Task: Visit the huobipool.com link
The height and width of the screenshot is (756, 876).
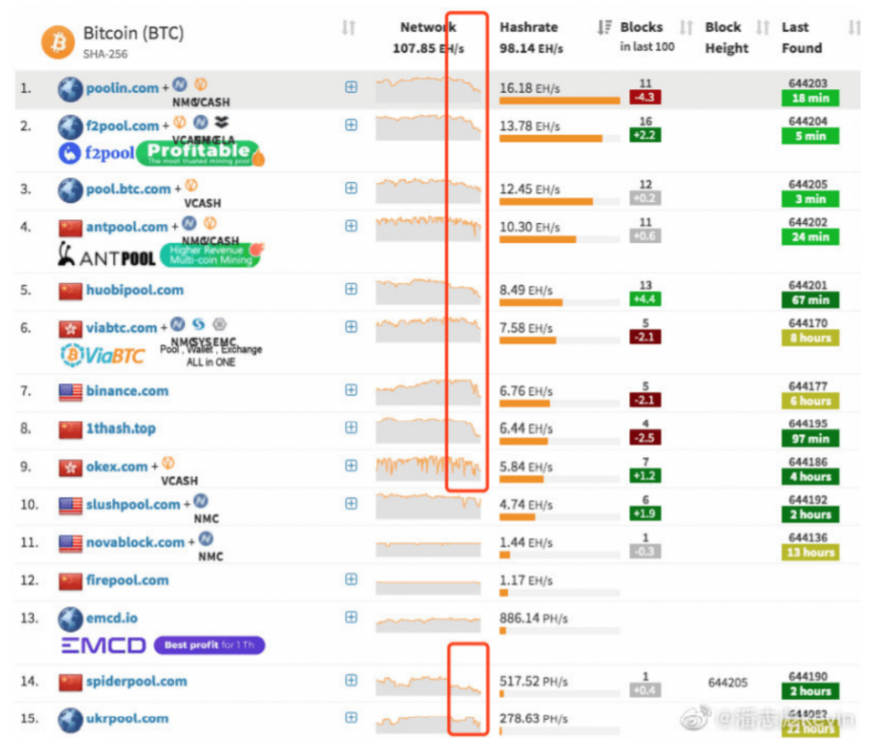Action: point(135,290)
